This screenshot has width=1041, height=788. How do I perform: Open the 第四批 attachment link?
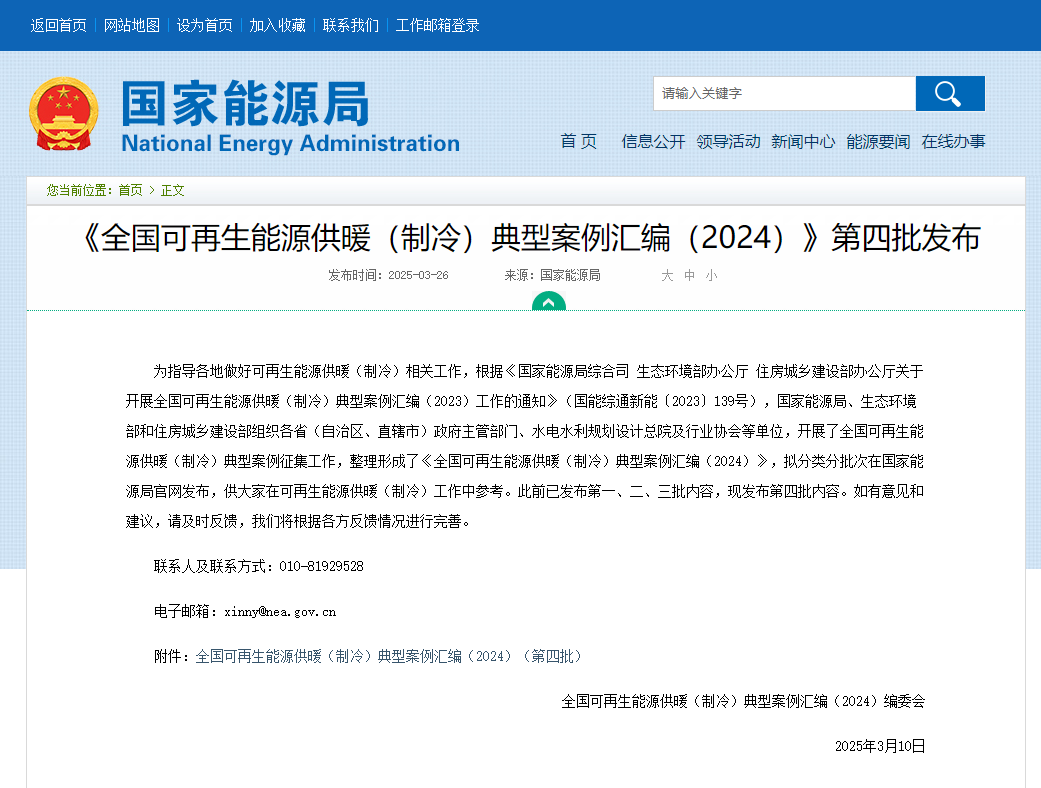[389, 657]
